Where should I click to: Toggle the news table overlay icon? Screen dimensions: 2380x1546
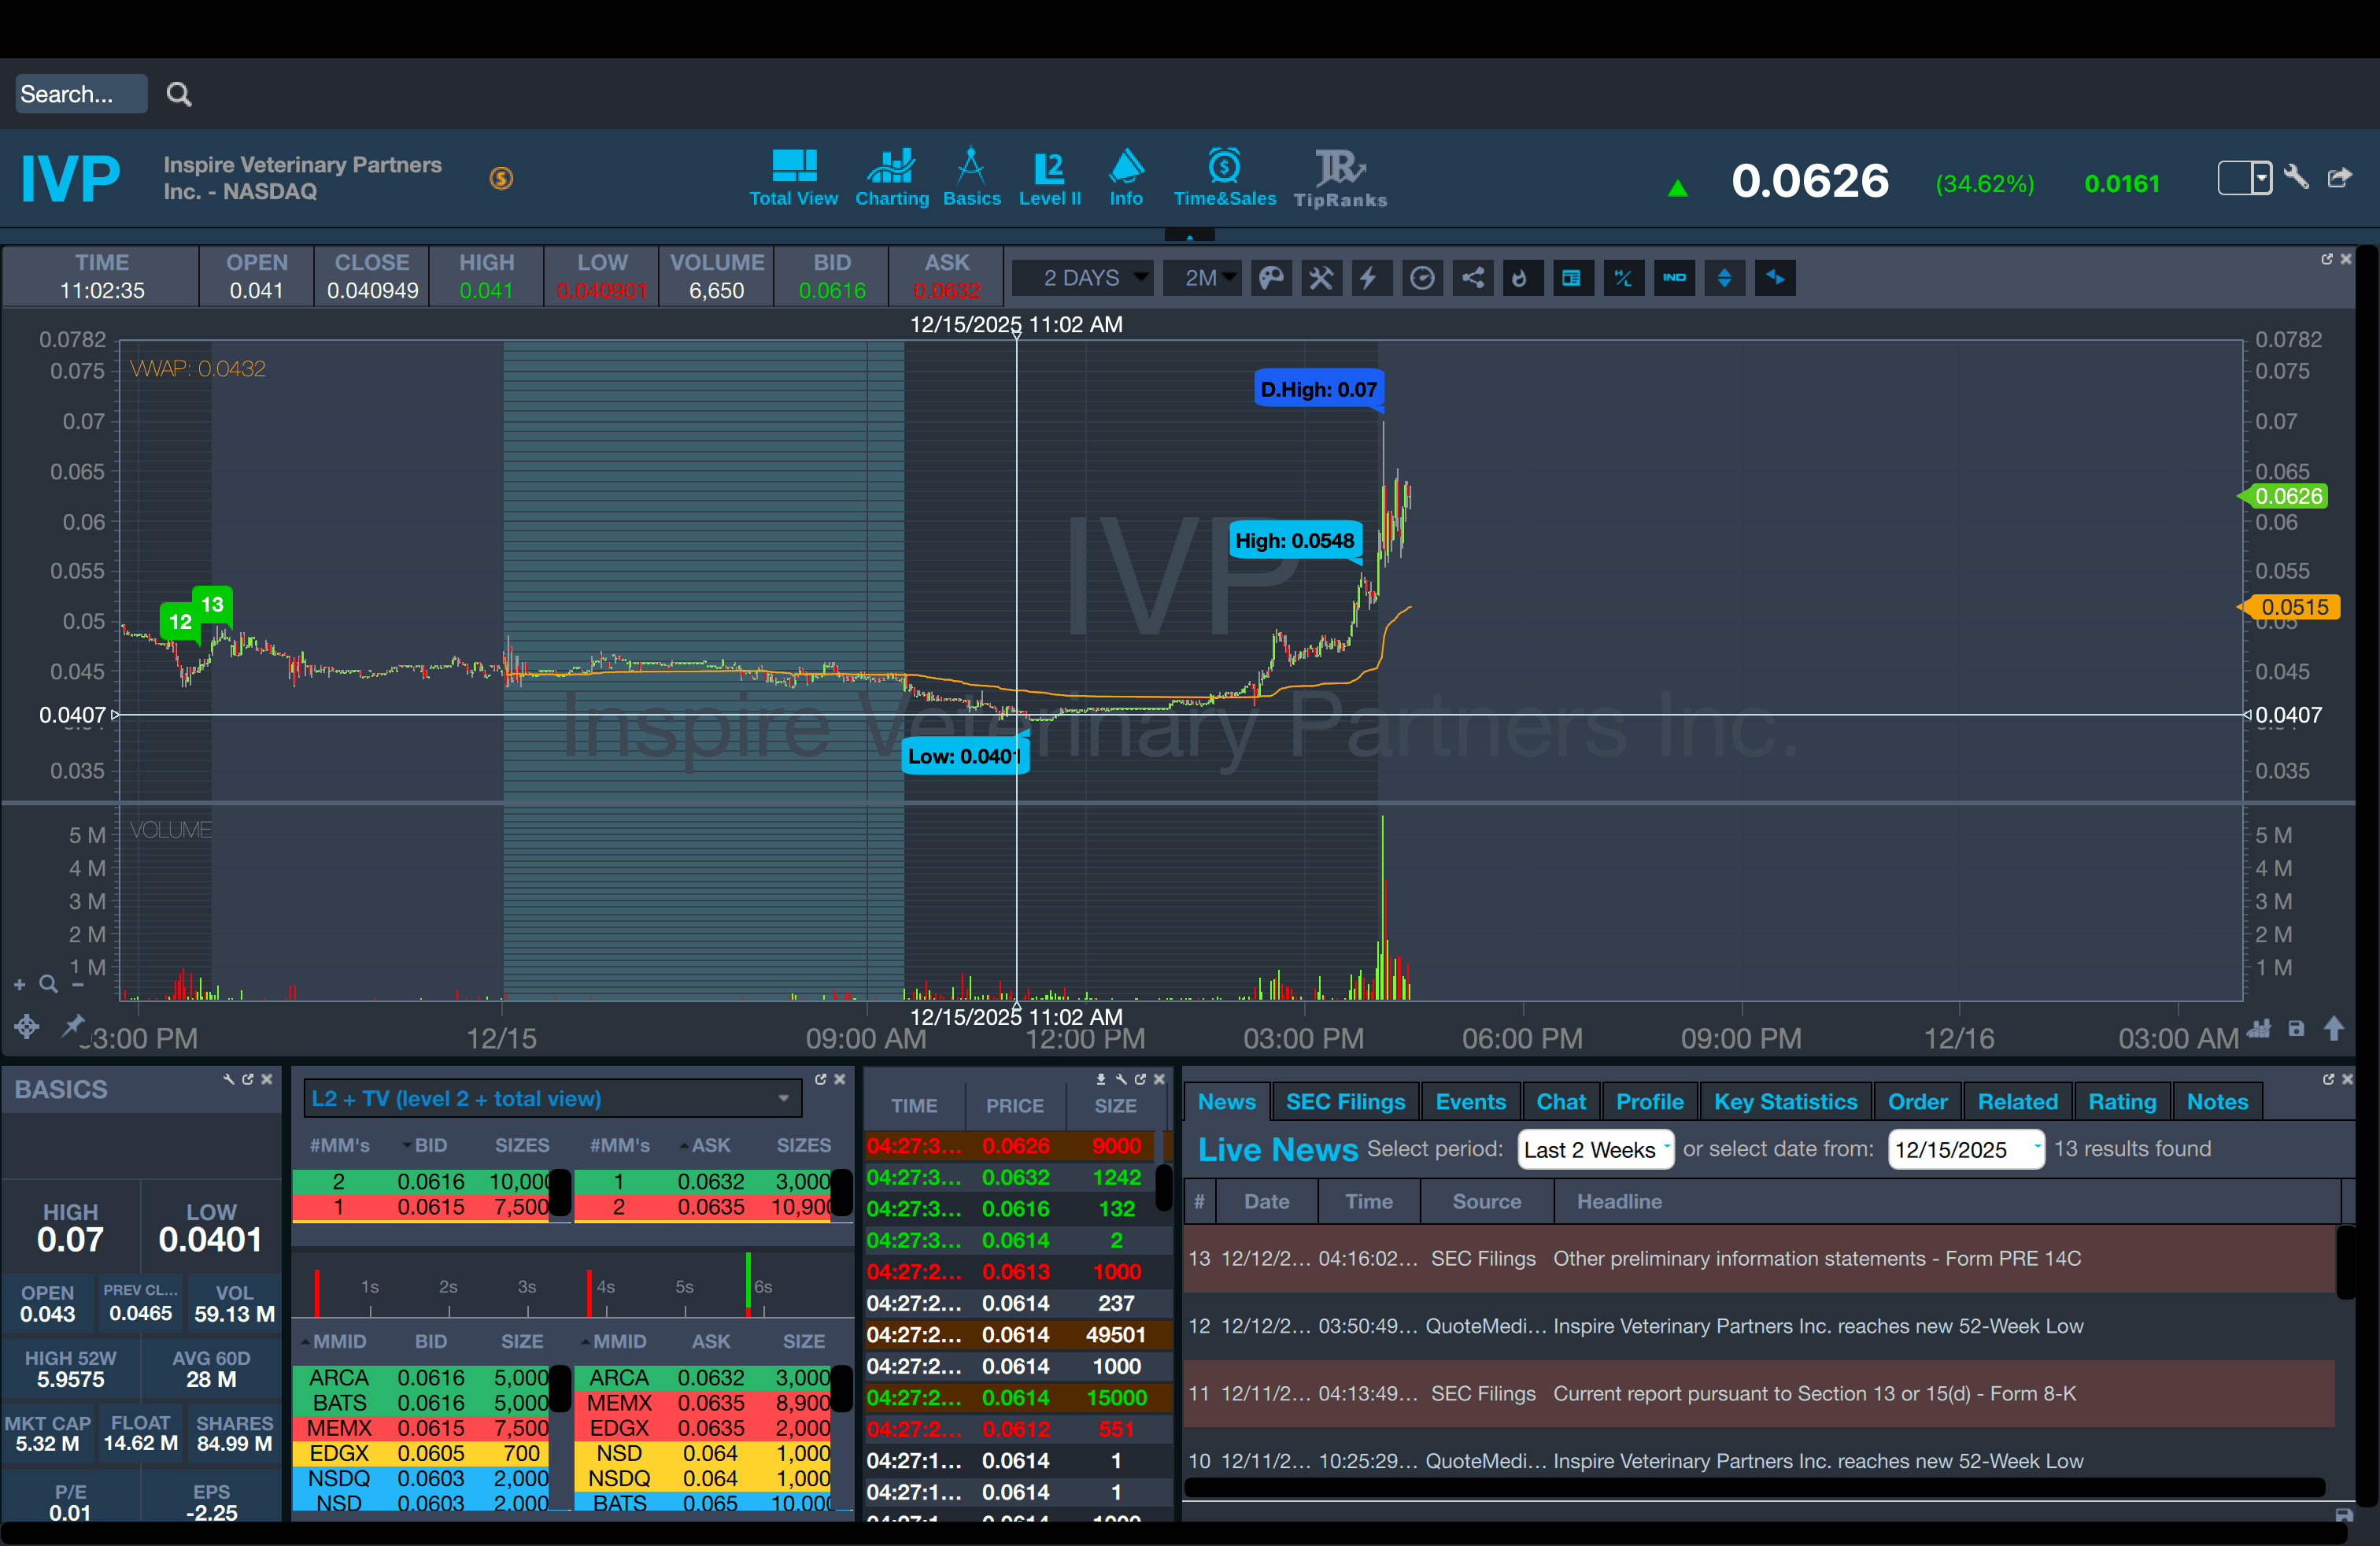1571,278
